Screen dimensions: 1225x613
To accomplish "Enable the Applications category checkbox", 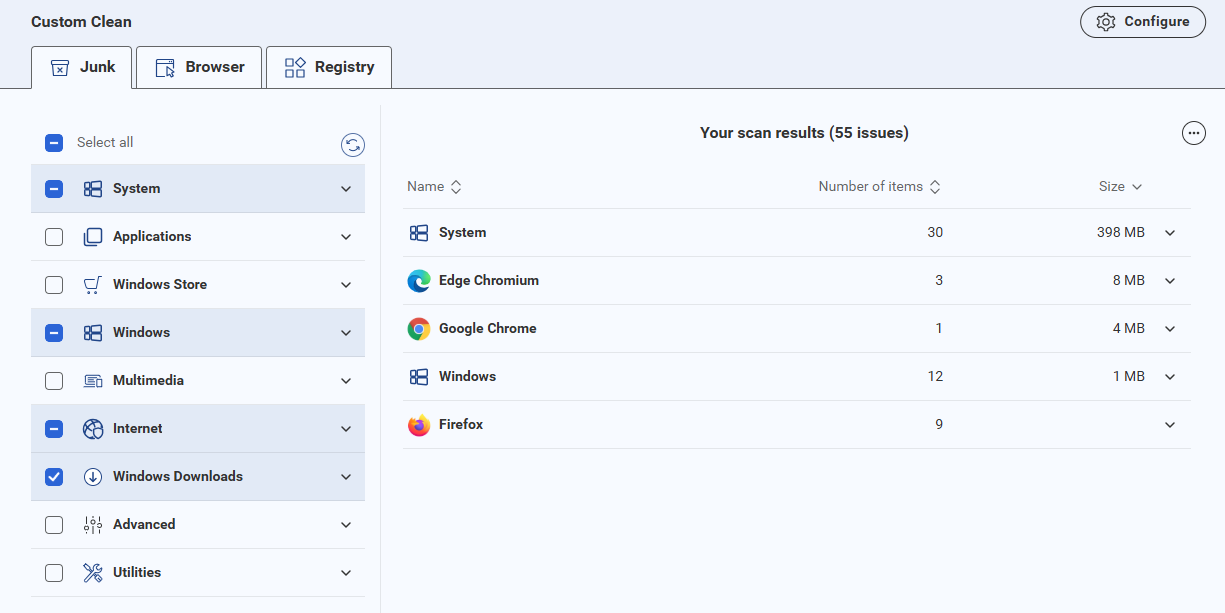I will (x=54, y=237).
